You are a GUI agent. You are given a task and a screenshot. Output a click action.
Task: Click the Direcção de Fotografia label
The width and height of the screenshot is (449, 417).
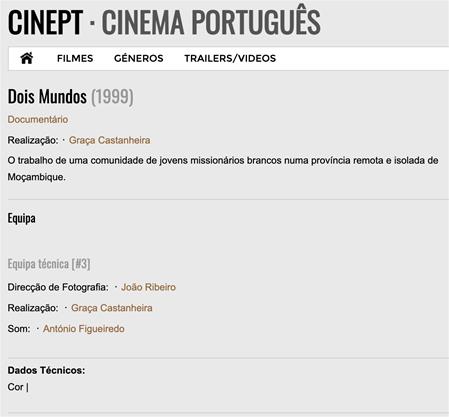click(x=58, y=287)
